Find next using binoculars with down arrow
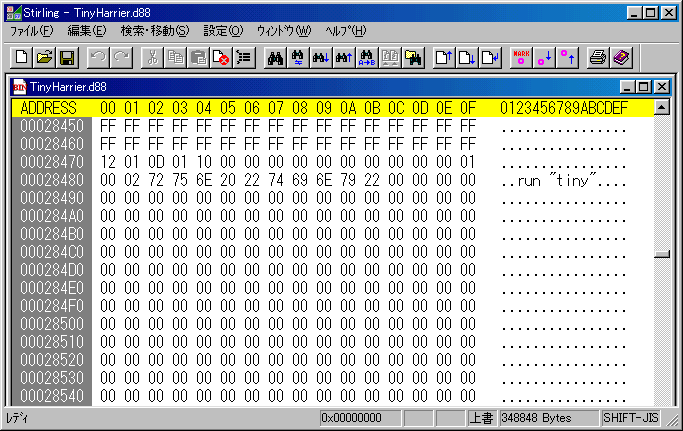The width and height of the screenshot is (683, 431). click(321, 58)
